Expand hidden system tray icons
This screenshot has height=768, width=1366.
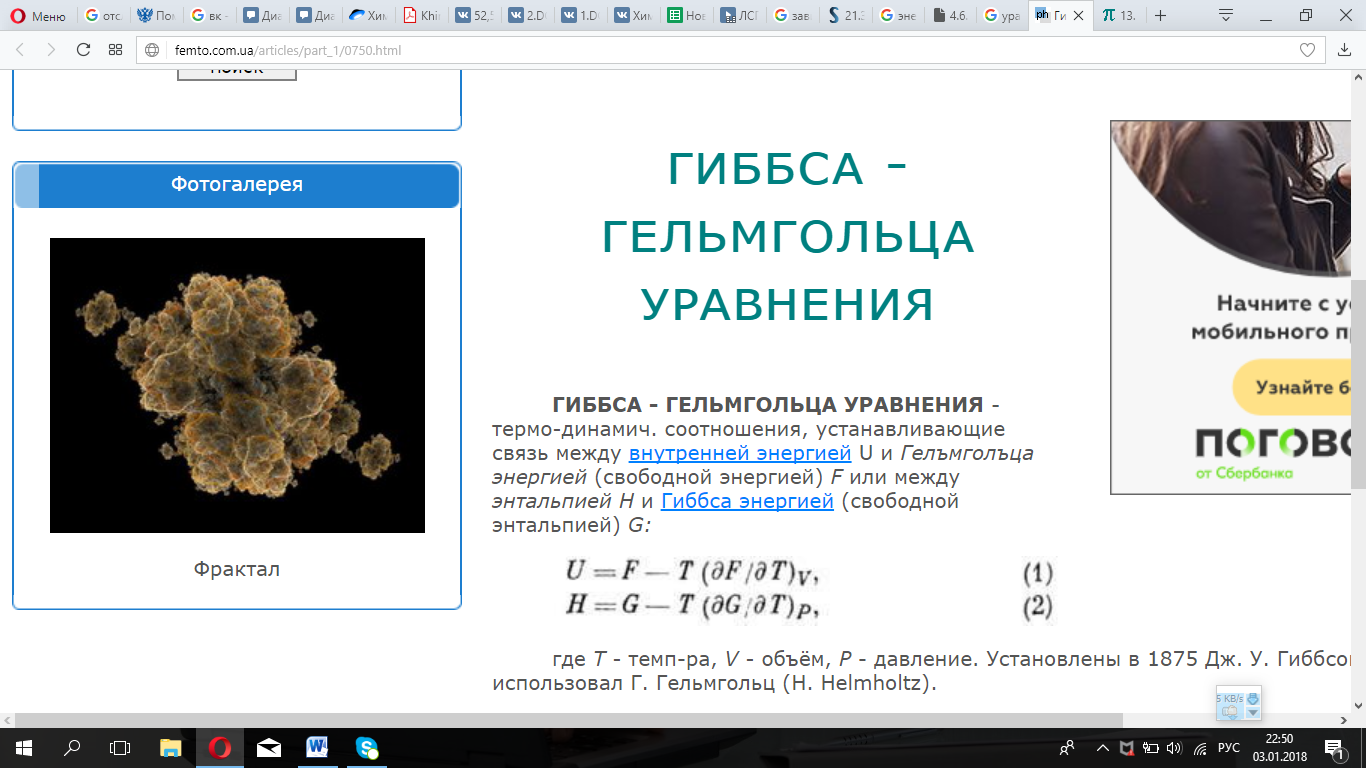[x=1103, y=747]
